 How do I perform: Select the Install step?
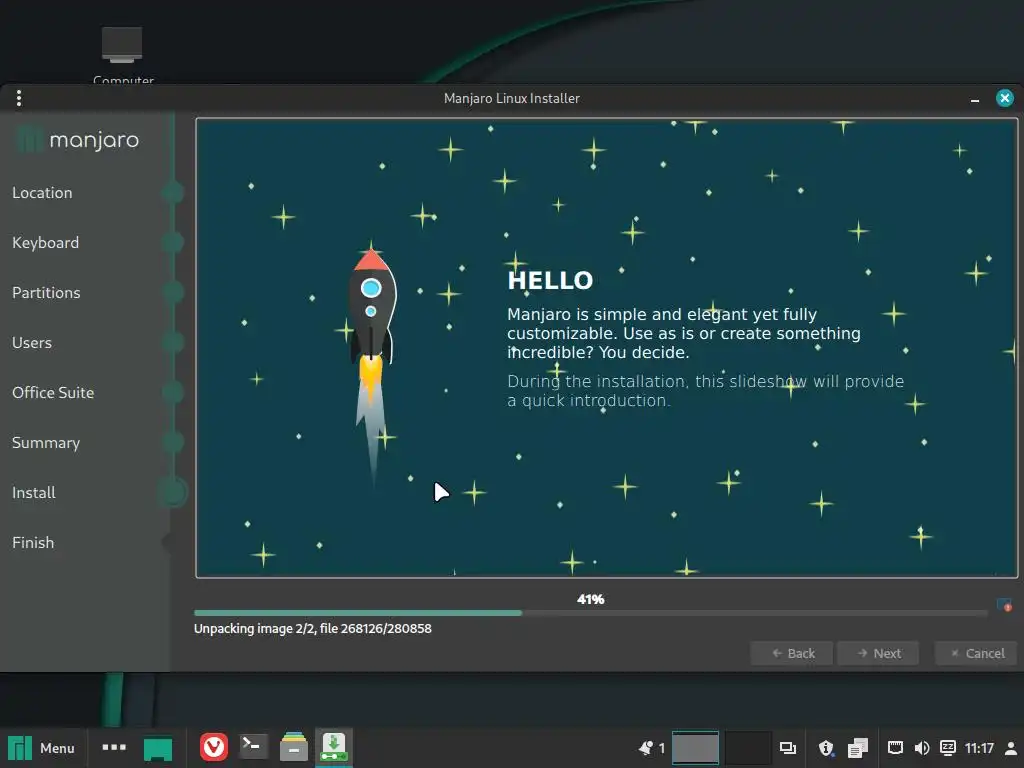[x=33, y=492]
